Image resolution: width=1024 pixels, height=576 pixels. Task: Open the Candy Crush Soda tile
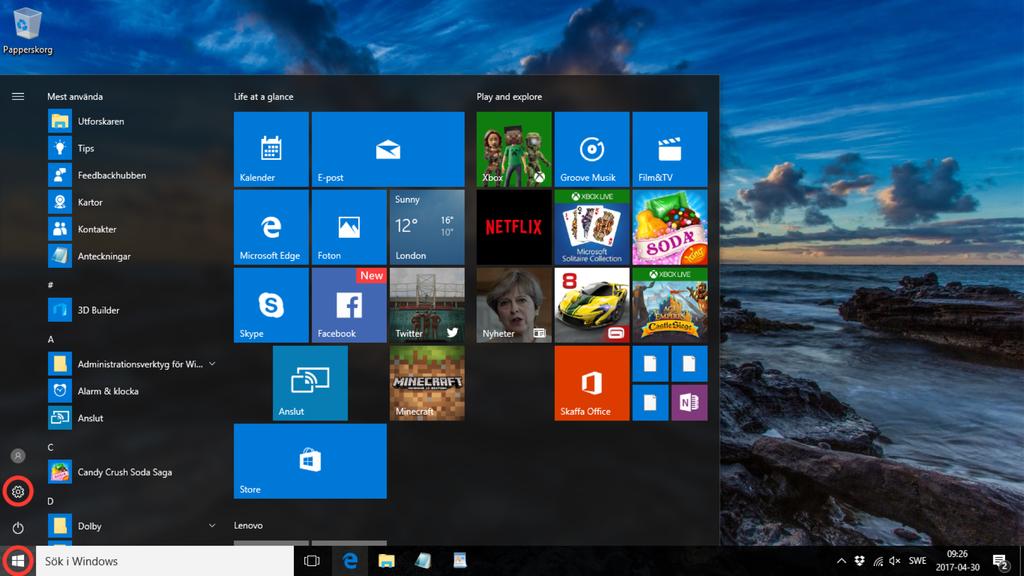[669, 227]
